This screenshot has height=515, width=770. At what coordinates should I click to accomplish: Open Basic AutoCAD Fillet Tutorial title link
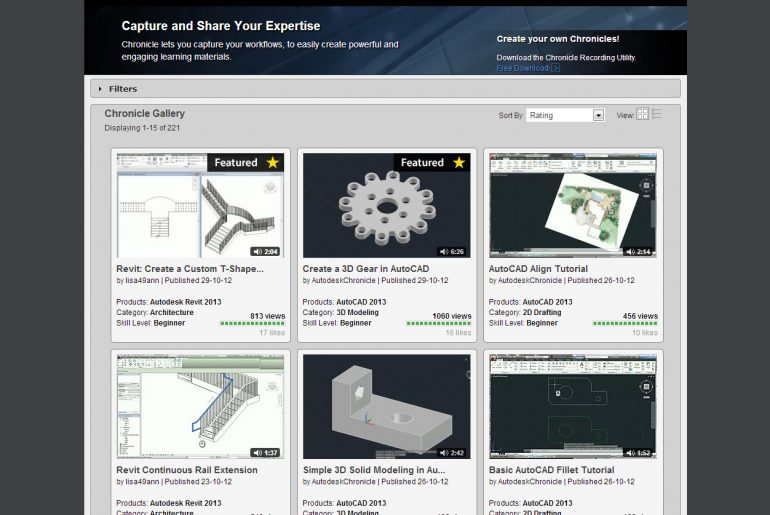pyautogui.click(x=551, y=470)
